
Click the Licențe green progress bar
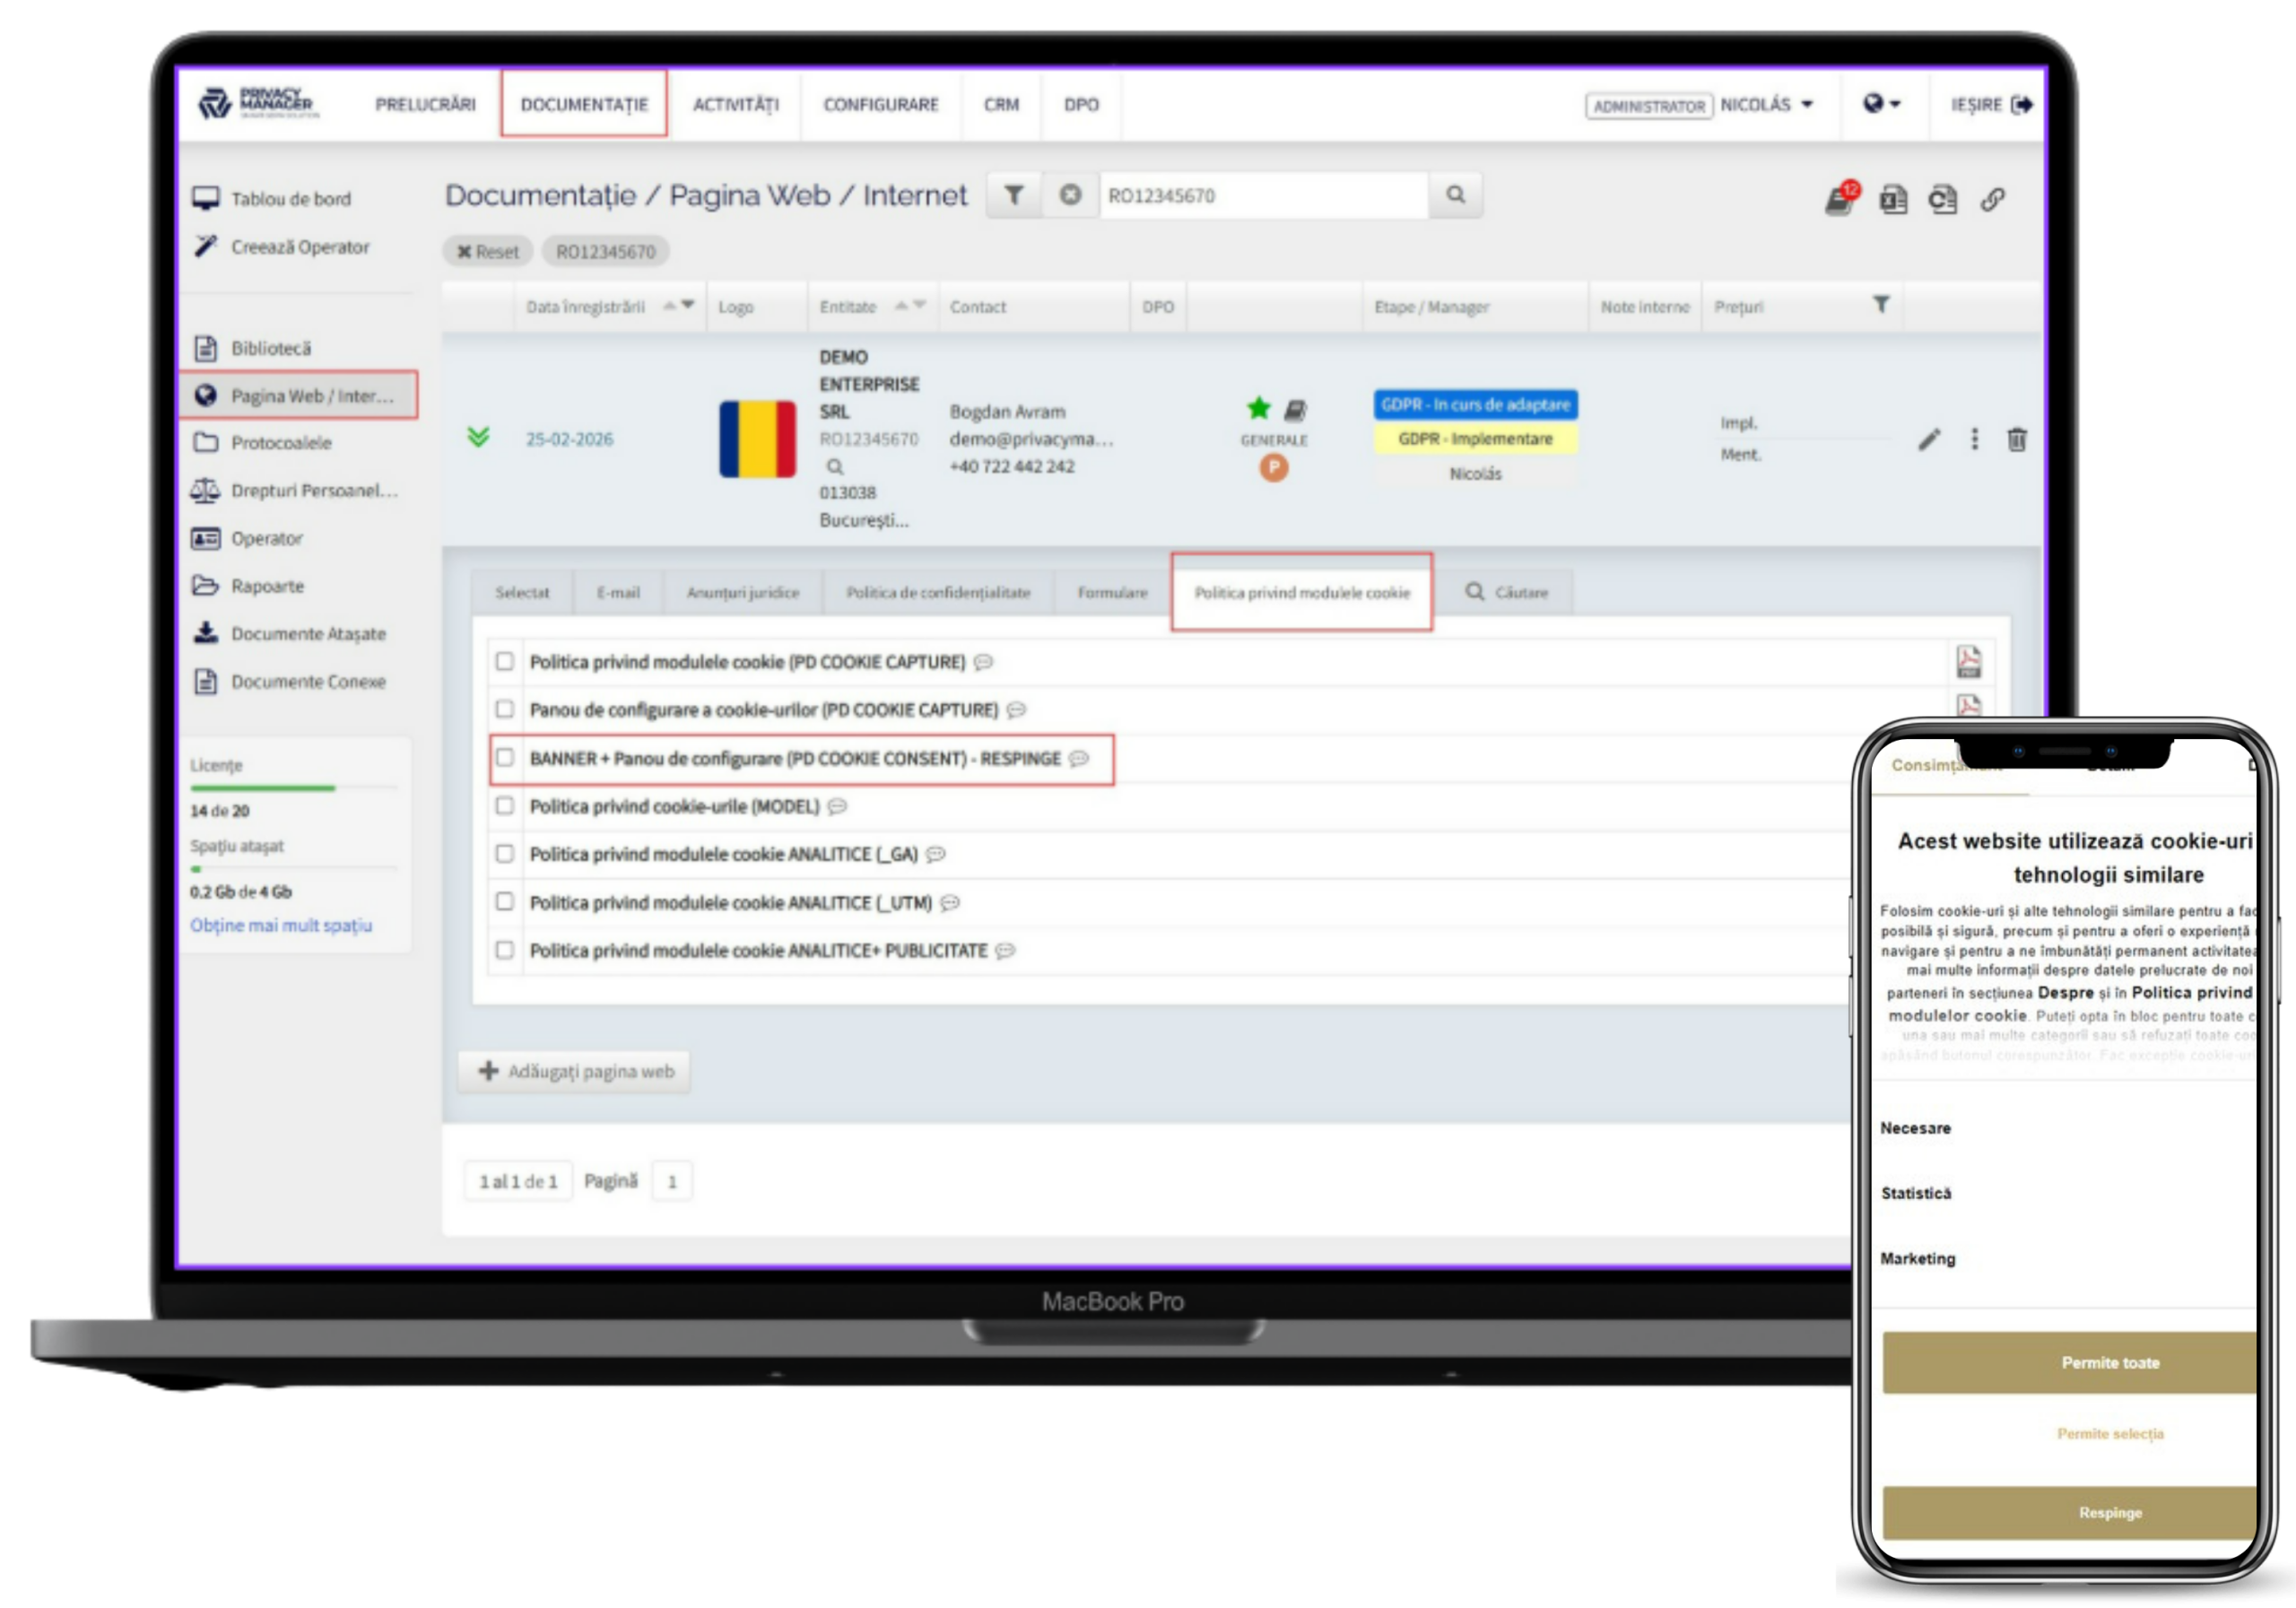(263, 789)
